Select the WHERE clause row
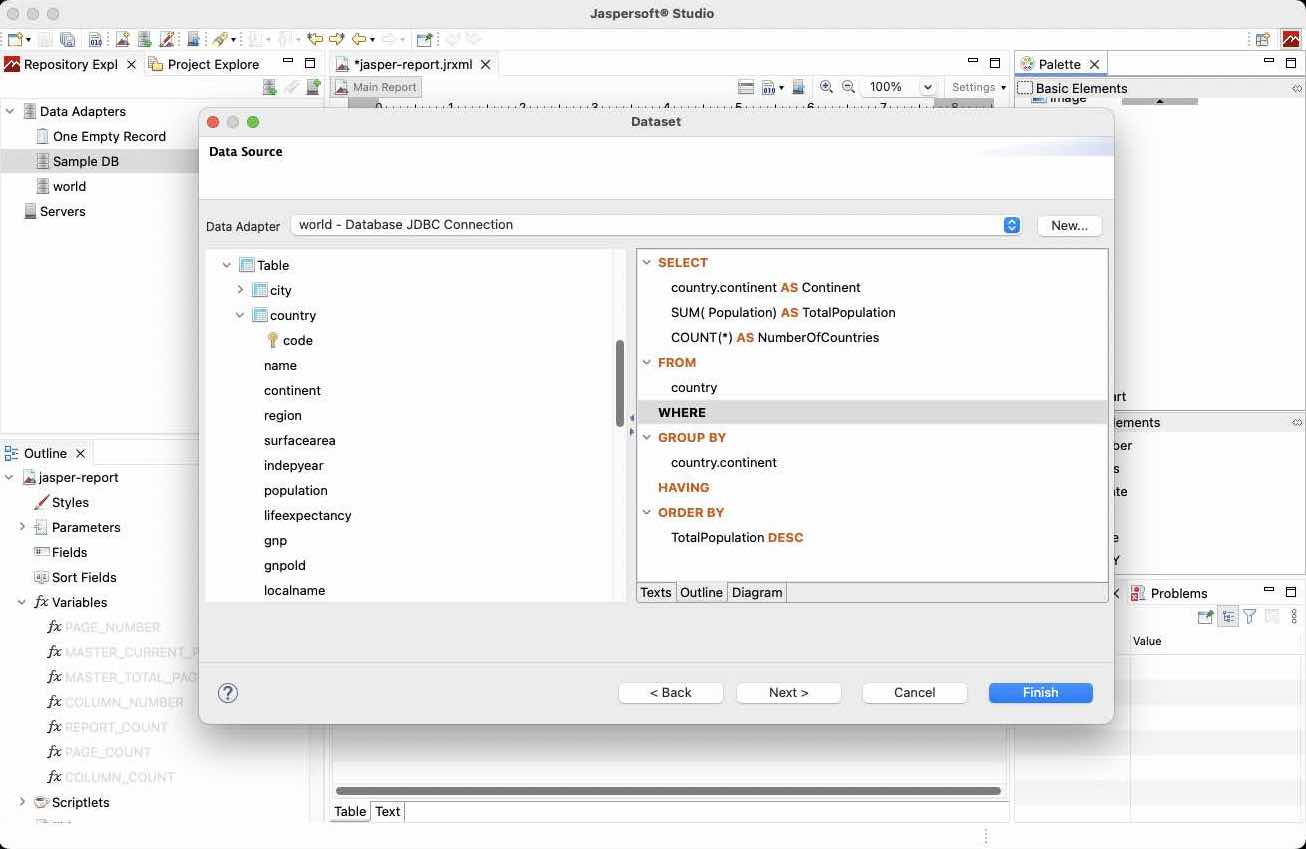This screenshot has width=1306, height=849. (x=872, y=412)
